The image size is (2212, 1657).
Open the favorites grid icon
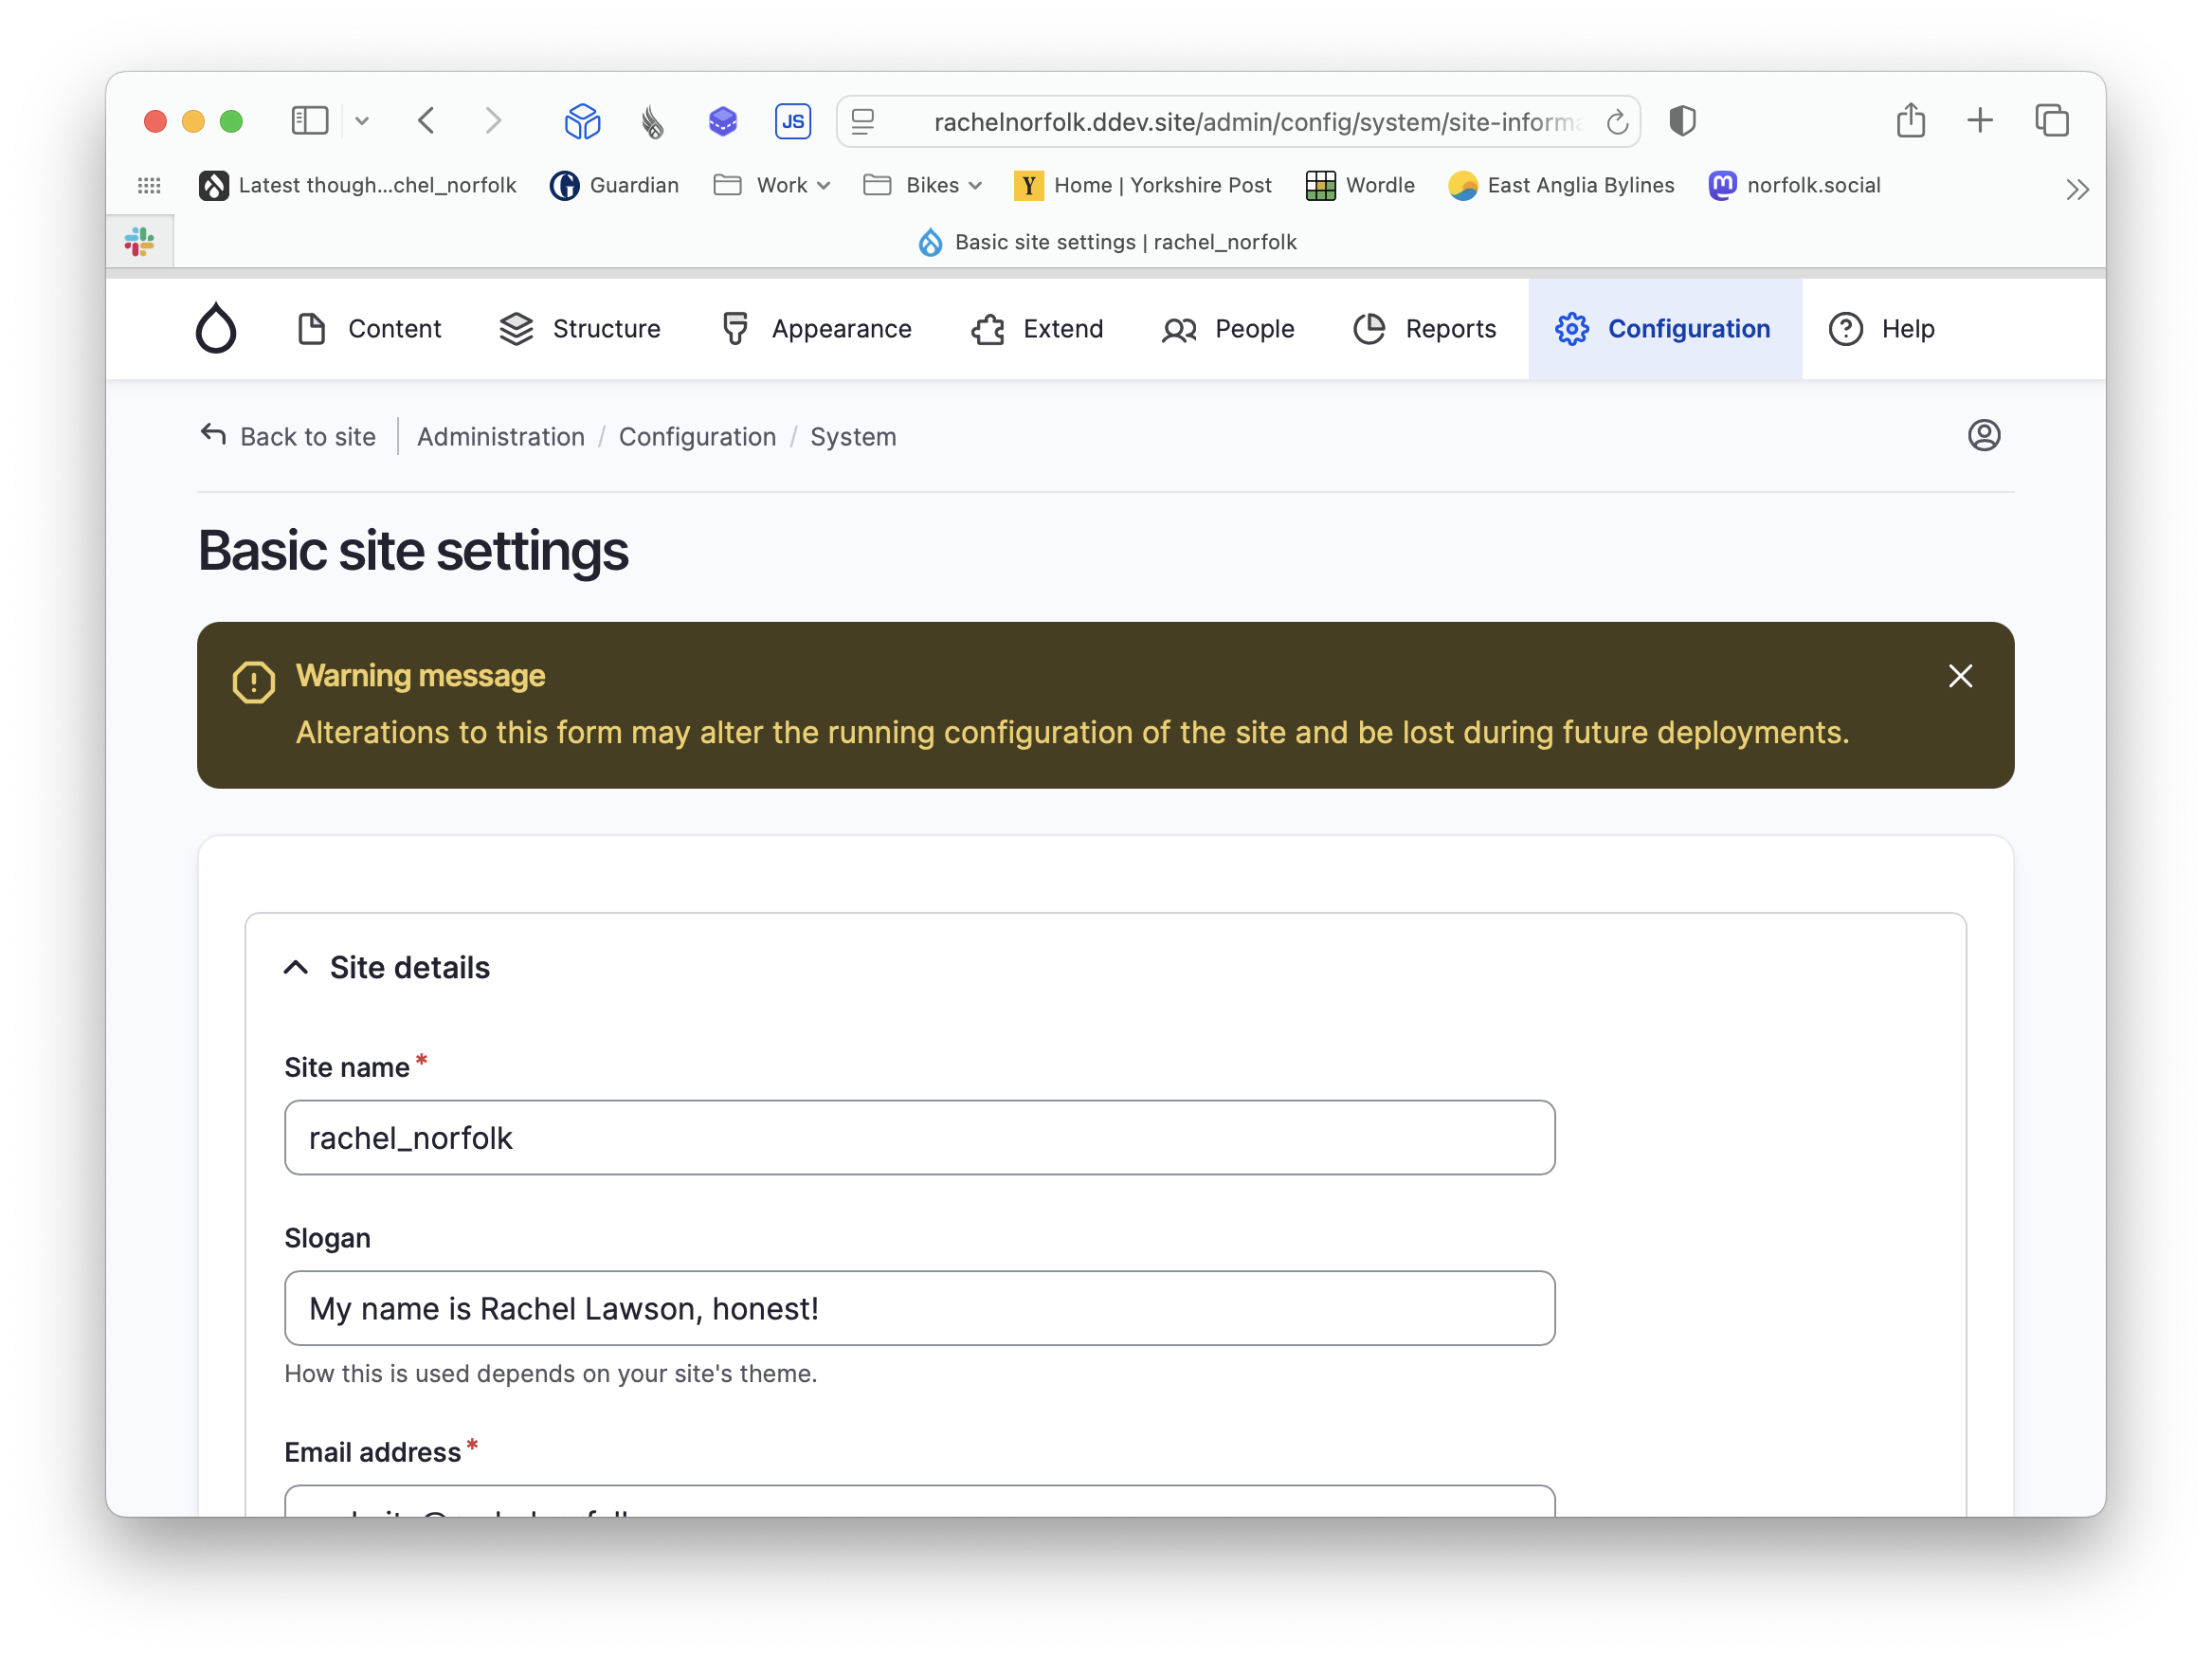pos(149,185)
